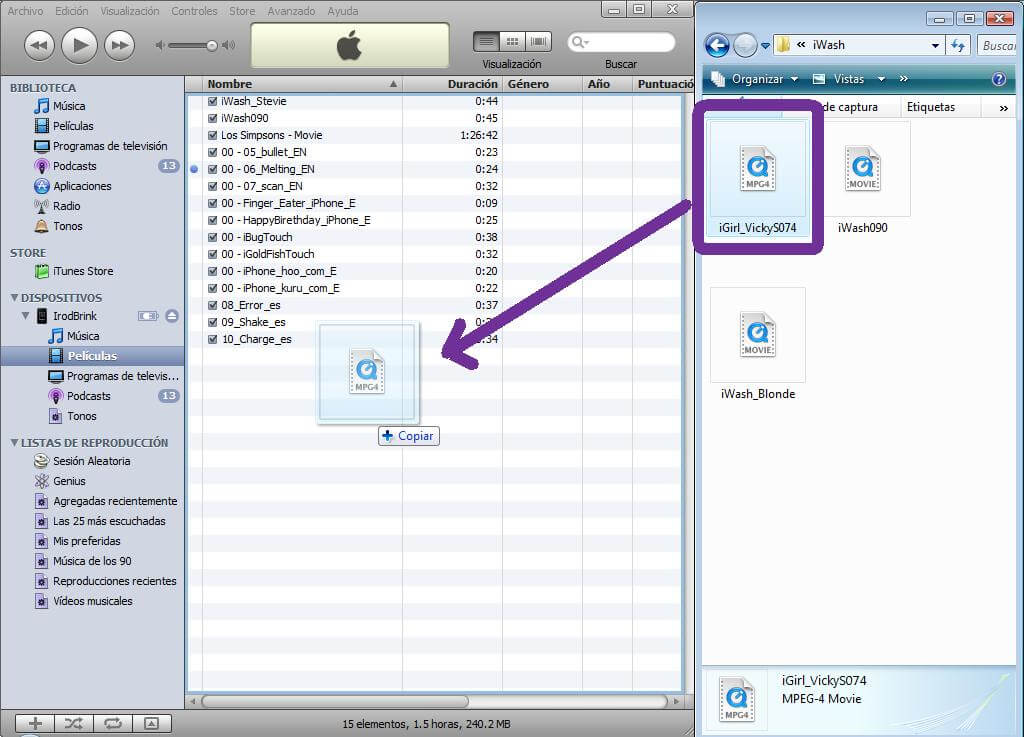Open Programas de televis… under IrodBrink
The height and width of the screenshot is (737, 1024).
122,376
